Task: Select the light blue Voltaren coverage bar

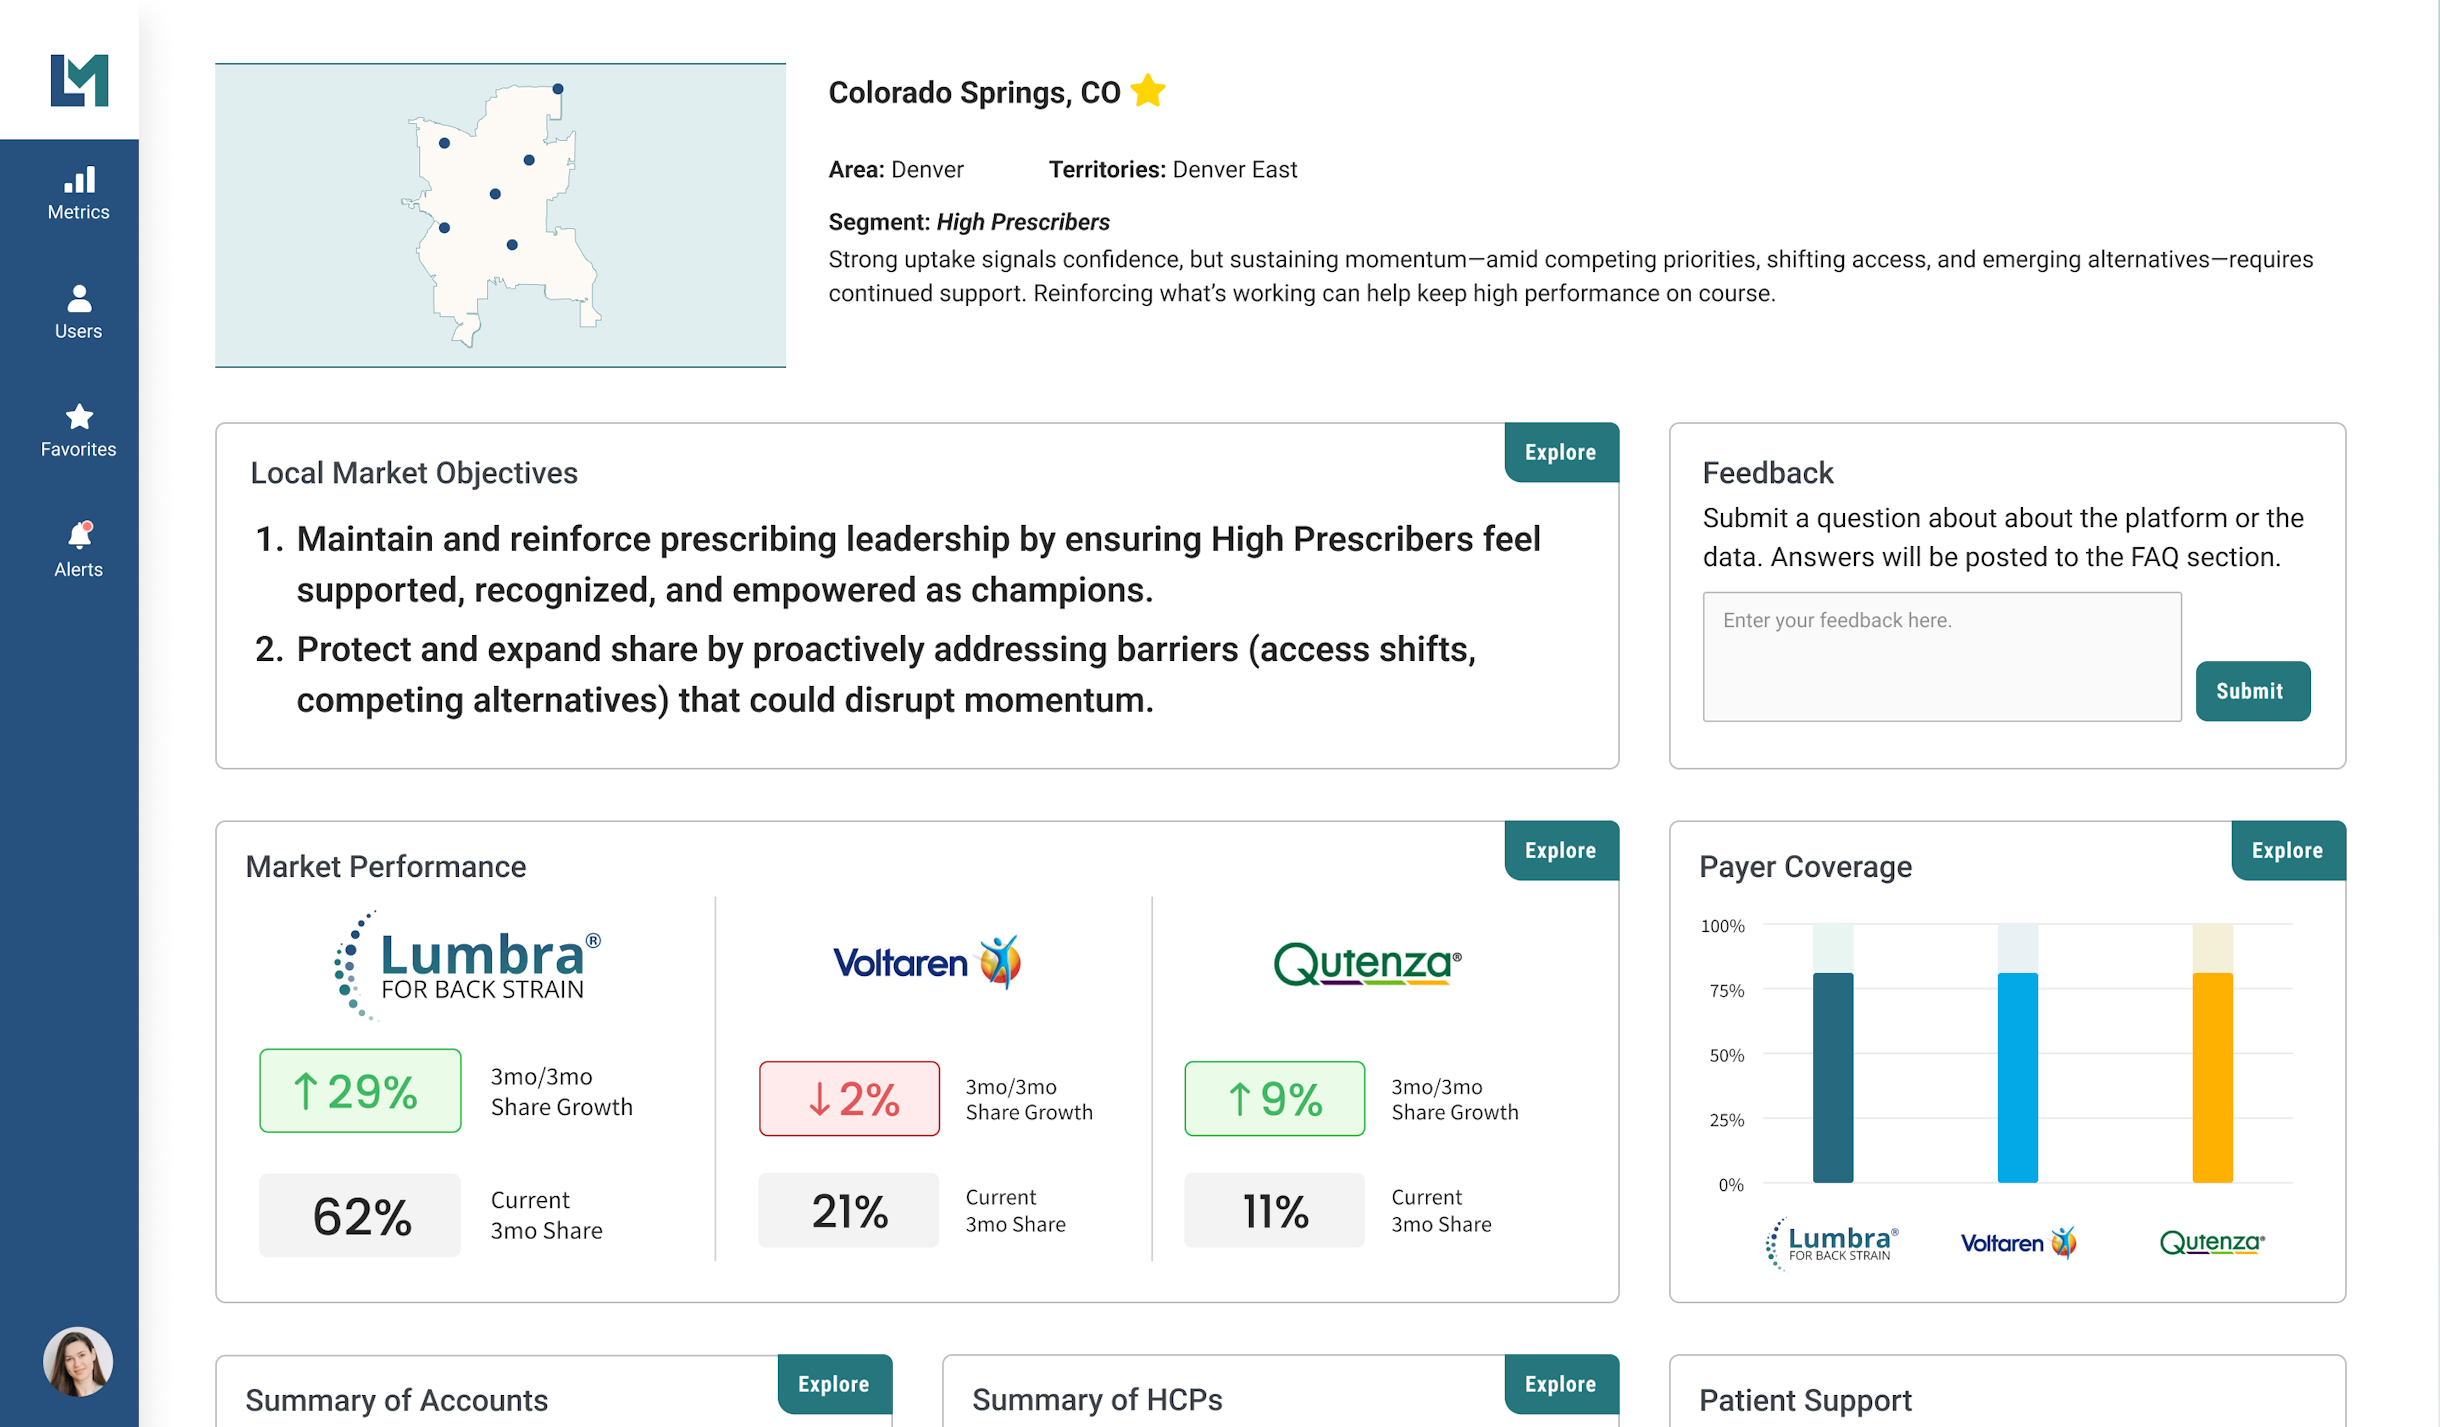Action: click(2017, 1077)
